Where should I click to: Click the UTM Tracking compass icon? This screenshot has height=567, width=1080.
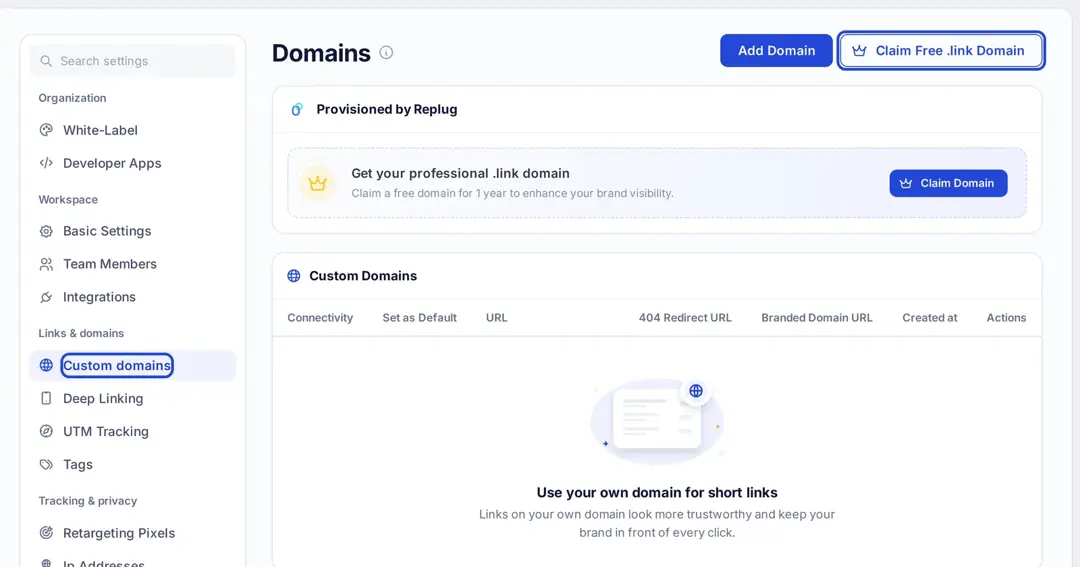tap(46, 431)
